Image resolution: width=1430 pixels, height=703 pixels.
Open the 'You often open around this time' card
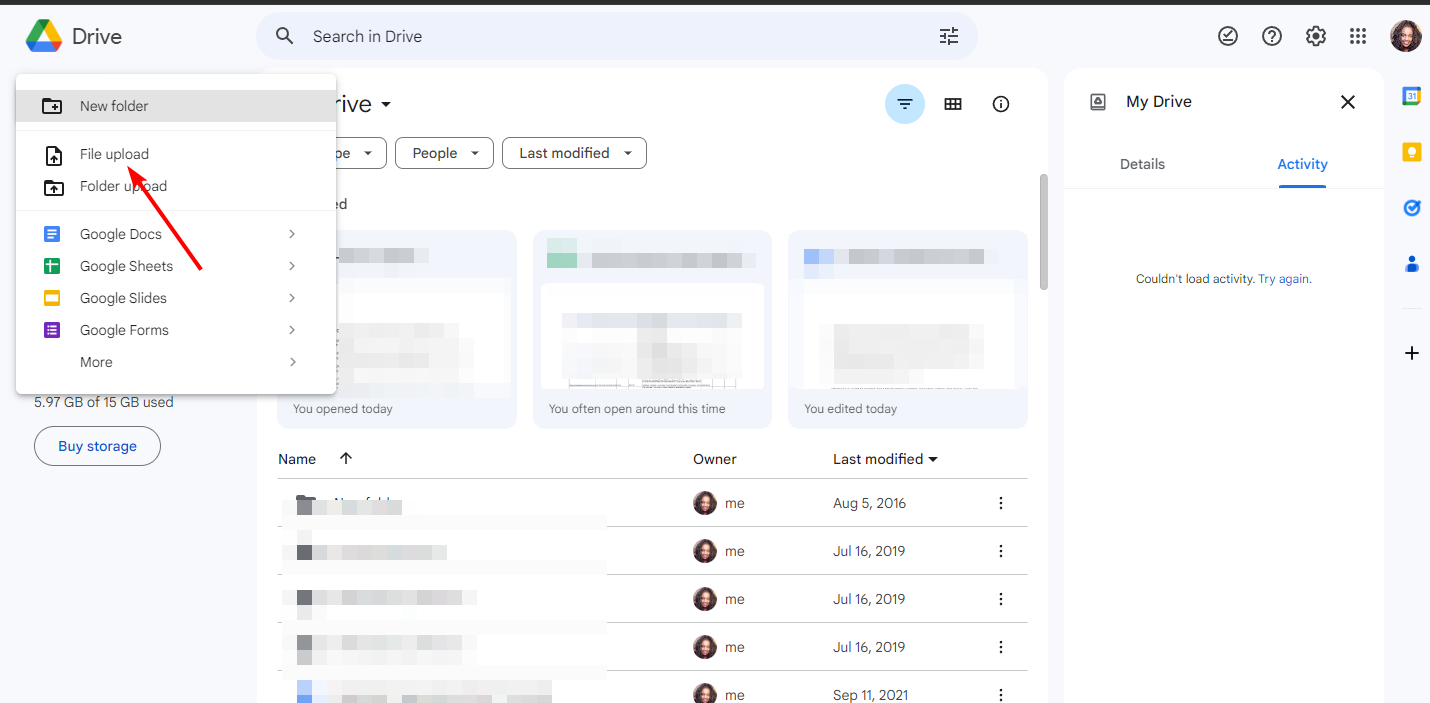click(x=652, y=330)
